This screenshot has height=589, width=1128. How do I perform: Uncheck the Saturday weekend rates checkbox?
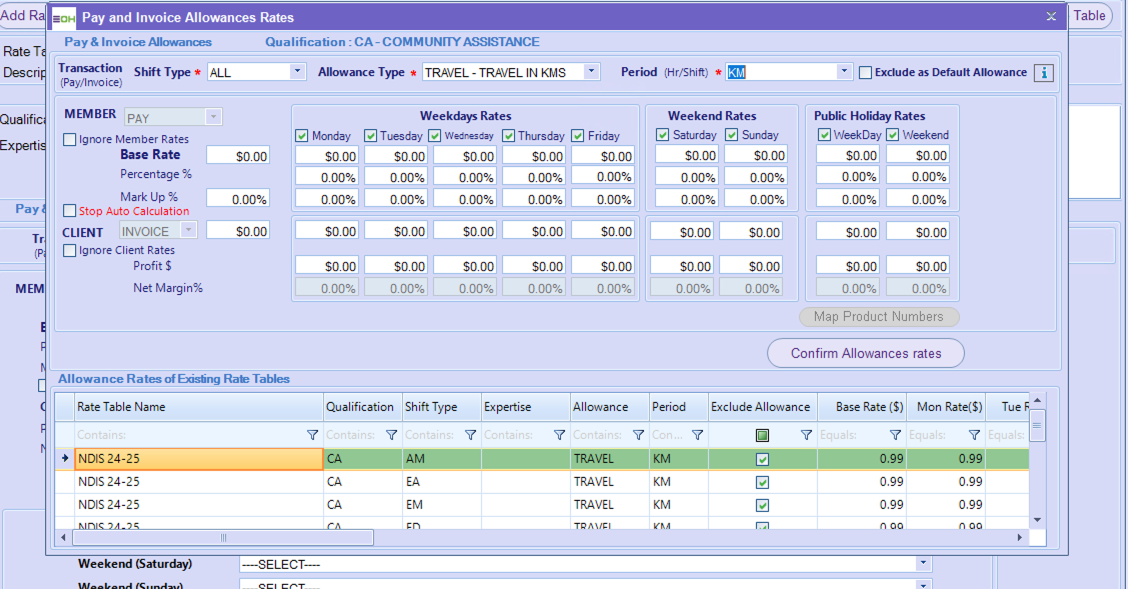[x=662, y=135]
